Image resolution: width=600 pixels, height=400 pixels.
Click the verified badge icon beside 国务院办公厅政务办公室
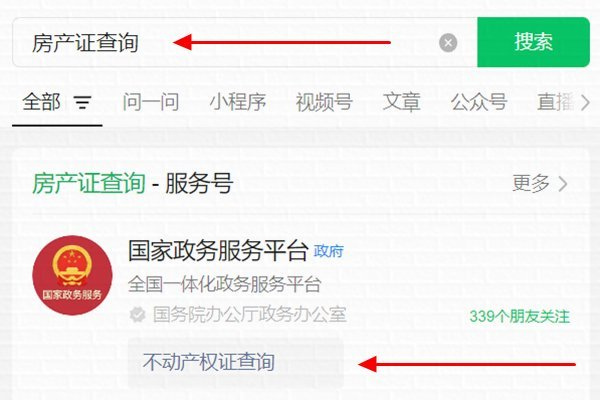coord(137,315)
